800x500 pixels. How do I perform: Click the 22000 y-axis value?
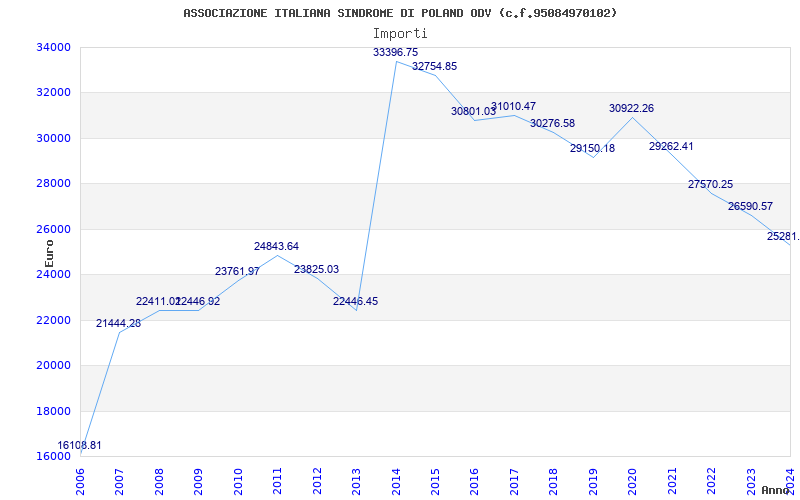coord(53,320)
